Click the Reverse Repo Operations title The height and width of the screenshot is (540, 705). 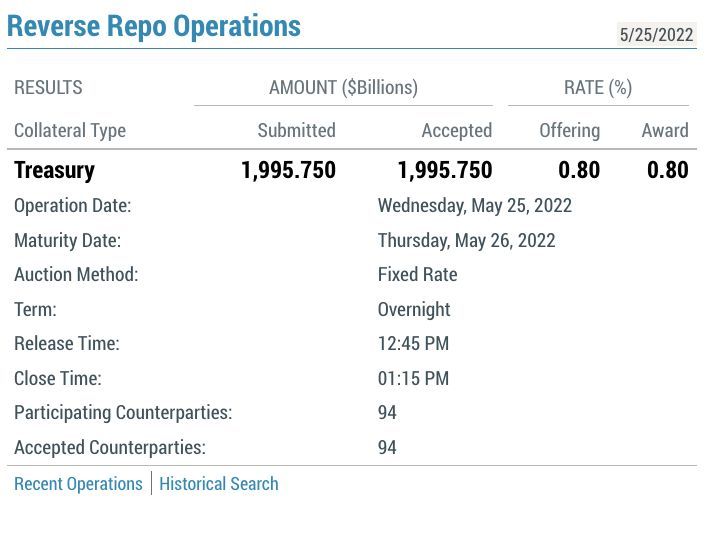click(x=153, y=26)
